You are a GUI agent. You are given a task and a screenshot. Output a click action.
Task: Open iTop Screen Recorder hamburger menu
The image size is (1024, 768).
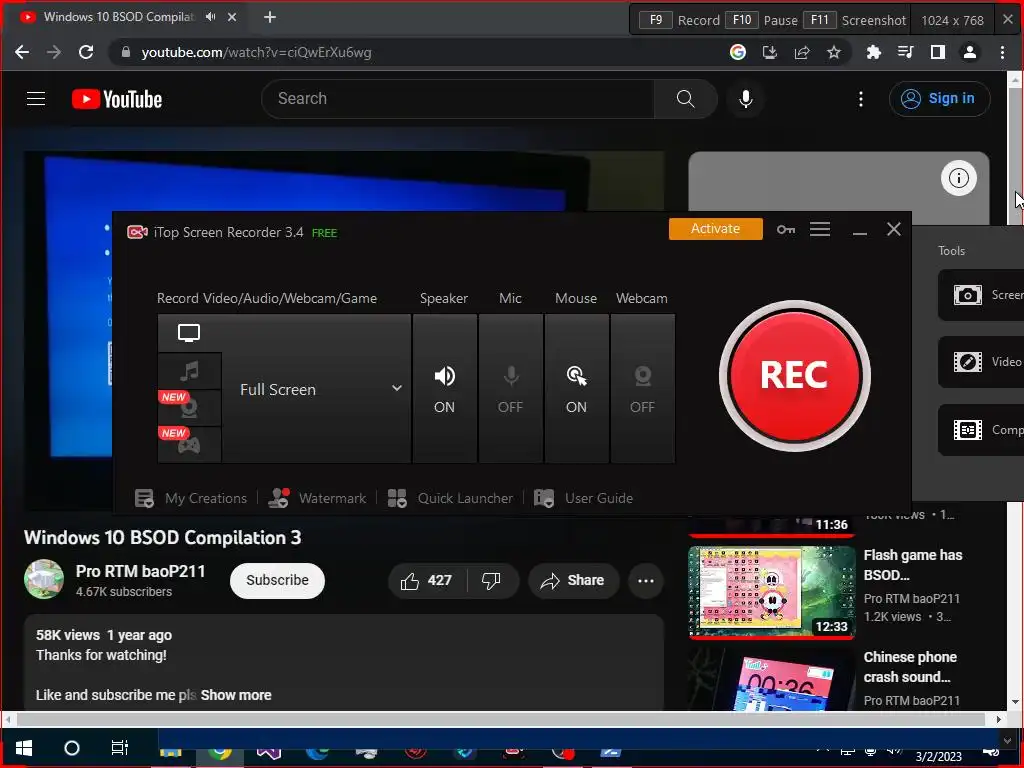[820, 229]
